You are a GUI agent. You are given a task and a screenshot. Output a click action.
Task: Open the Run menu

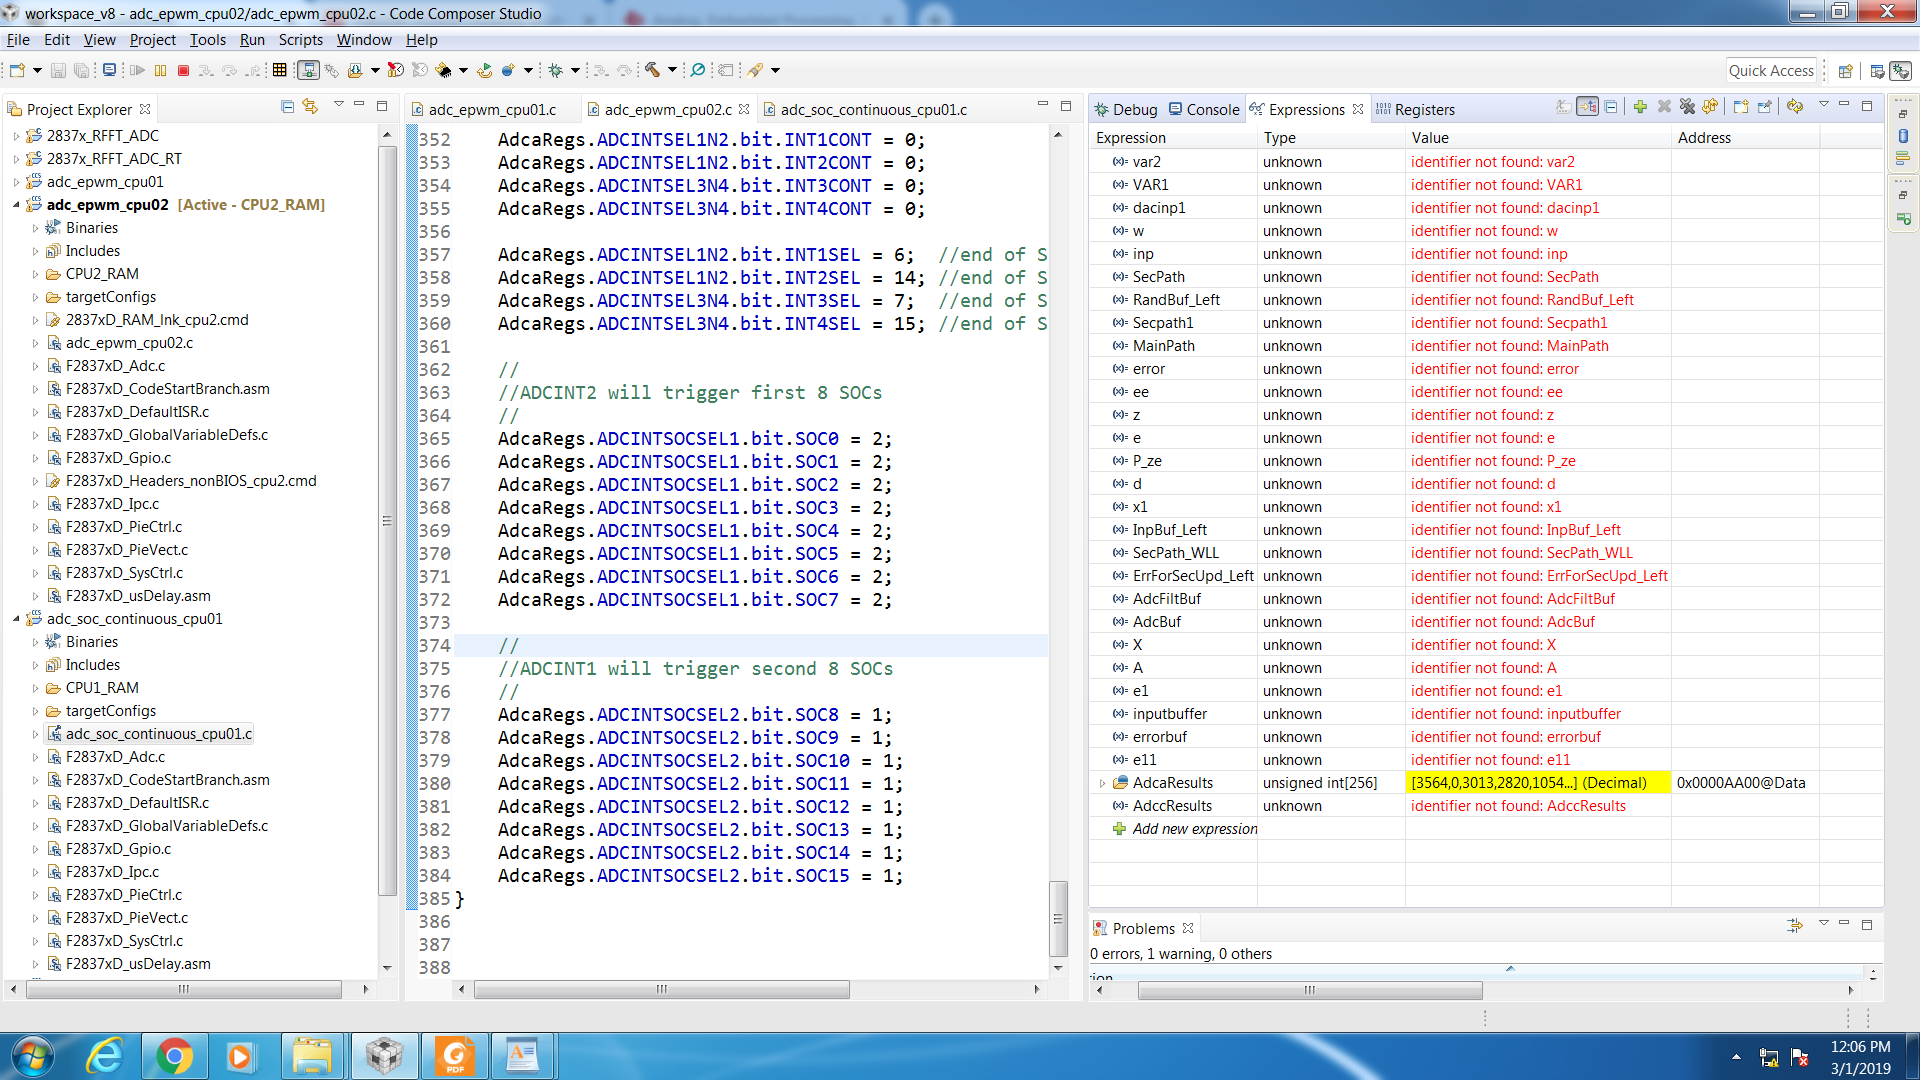[x=252, y=40]
